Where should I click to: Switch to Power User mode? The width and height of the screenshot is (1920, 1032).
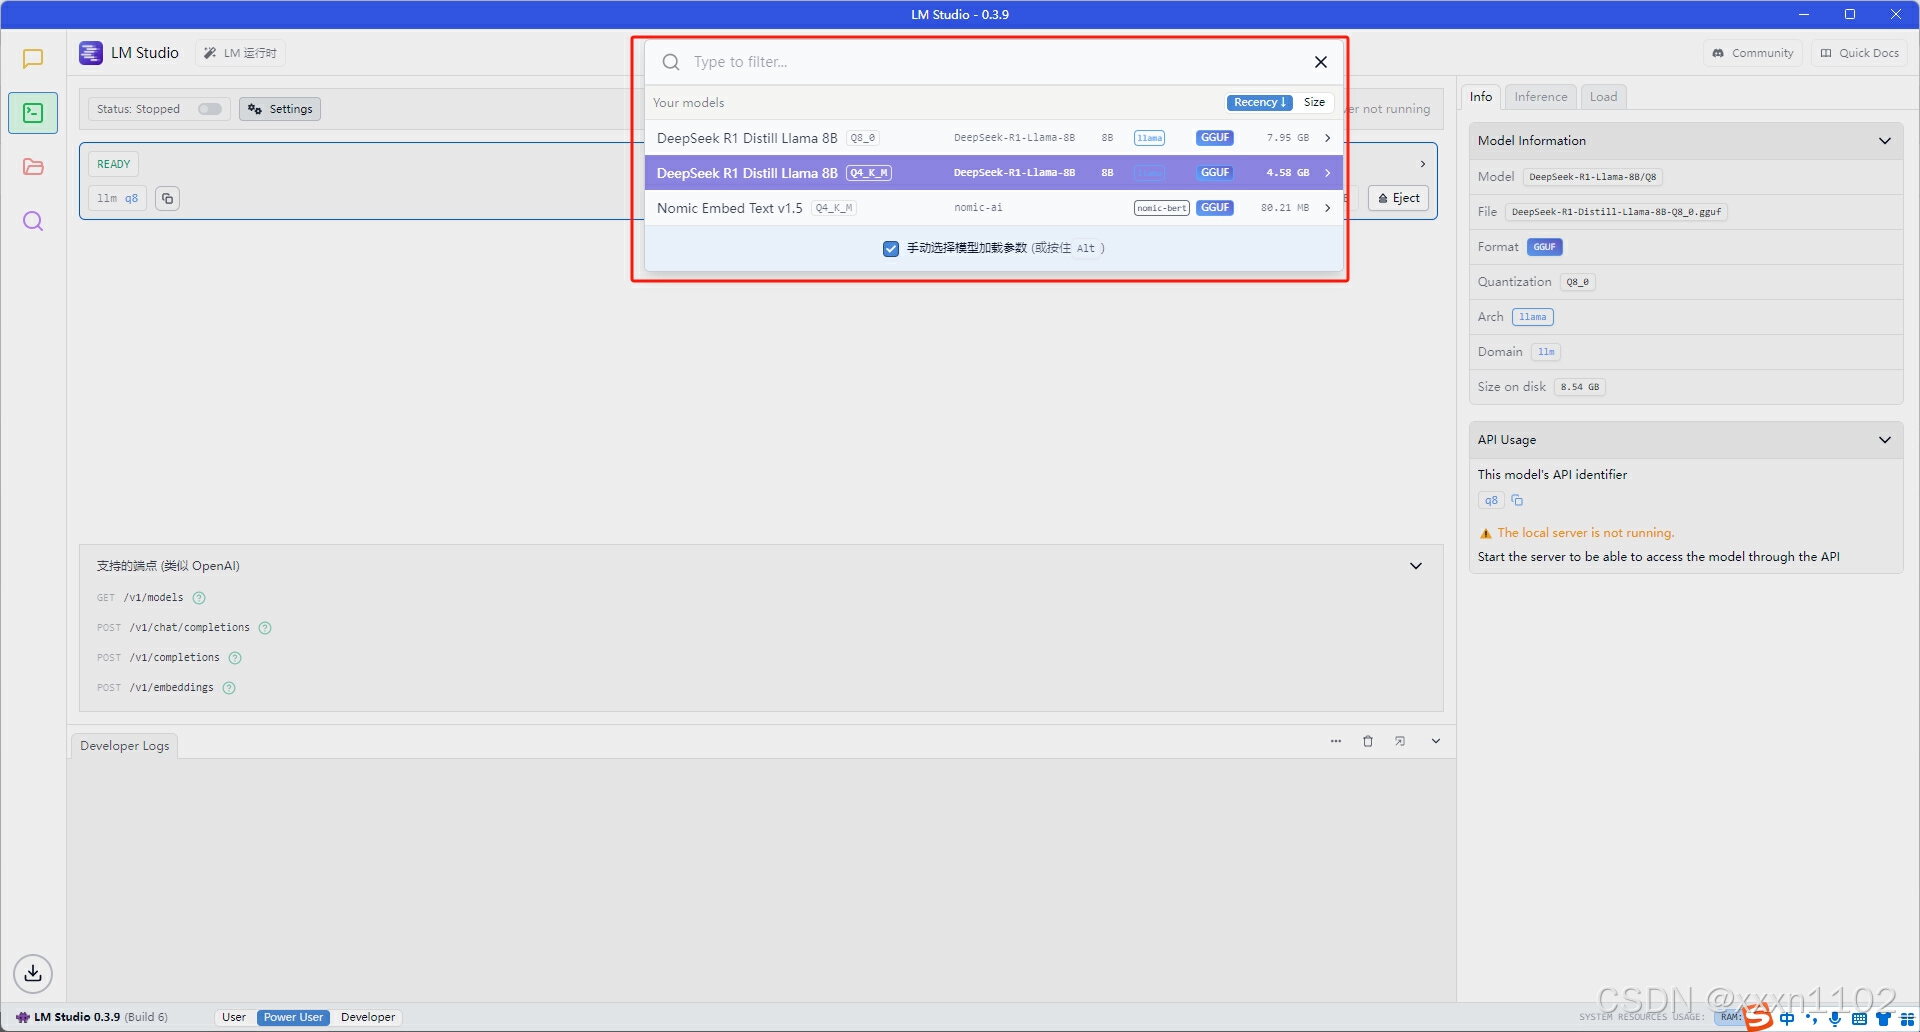(x=293, y=1017)
